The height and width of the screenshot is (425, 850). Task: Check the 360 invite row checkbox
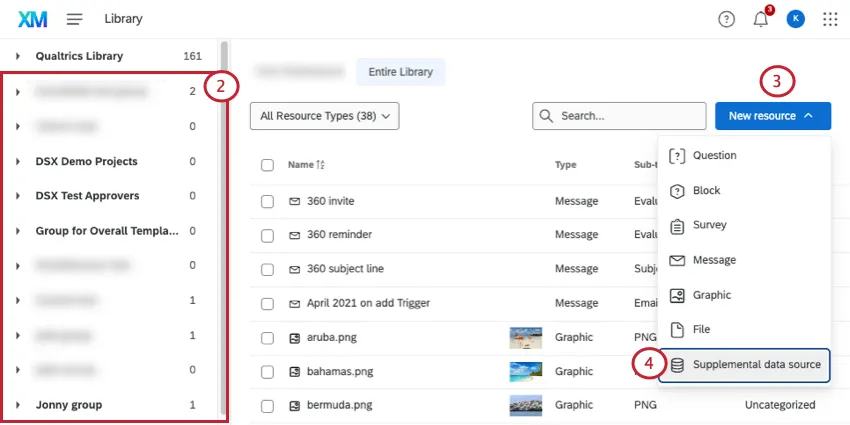[x=267, y=201]
